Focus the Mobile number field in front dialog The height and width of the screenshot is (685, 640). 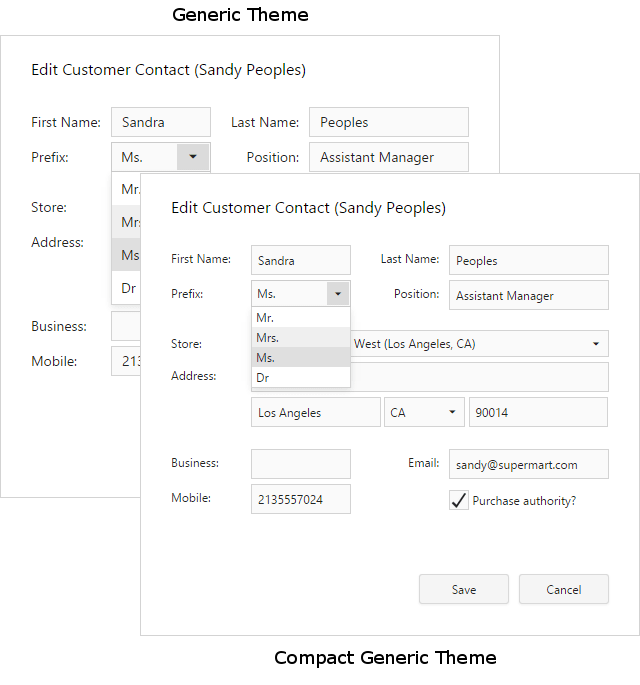pos(300,499)
